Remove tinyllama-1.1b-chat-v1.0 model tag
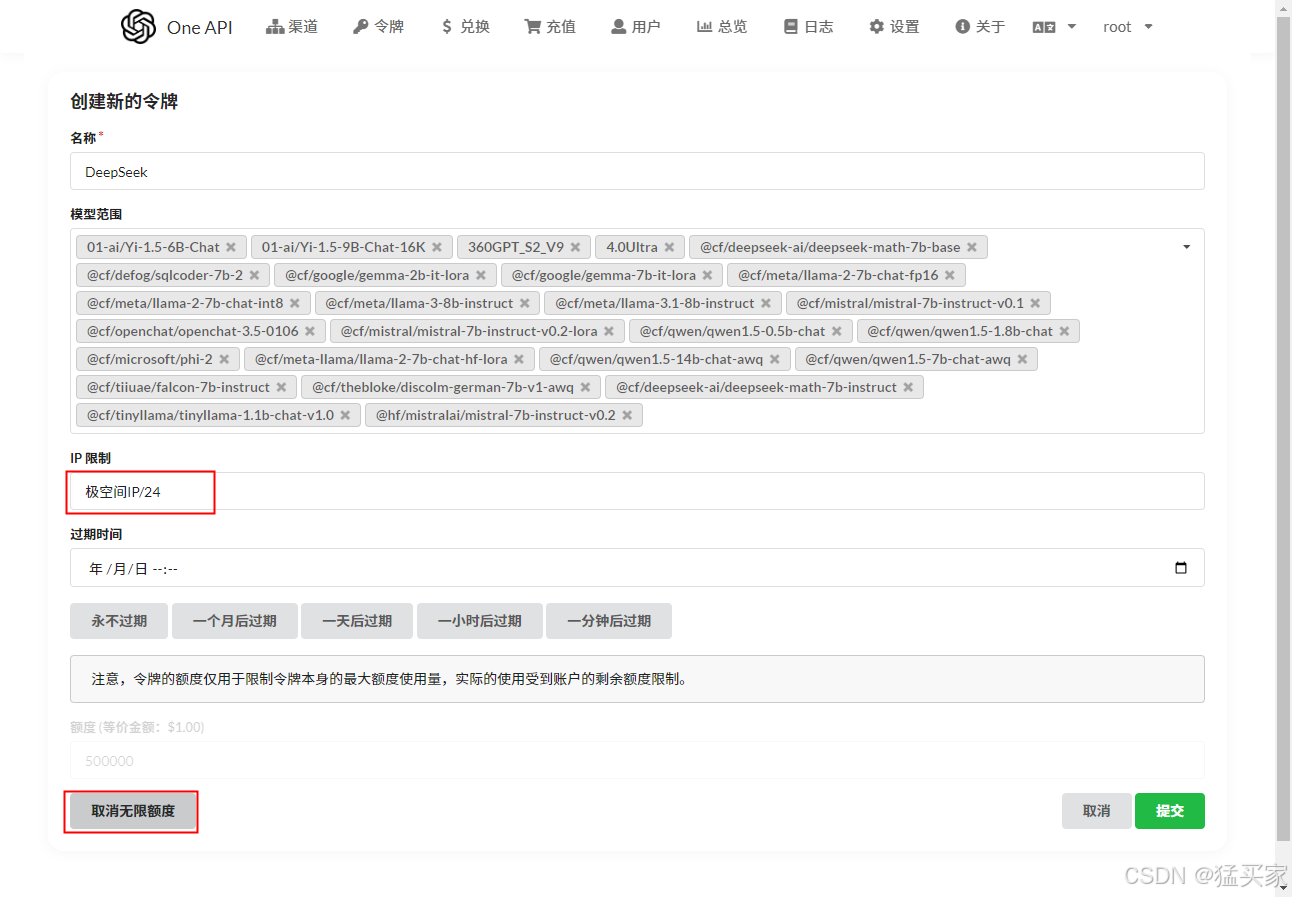This screenshot has width=1292, height=897. coord(345,415)
